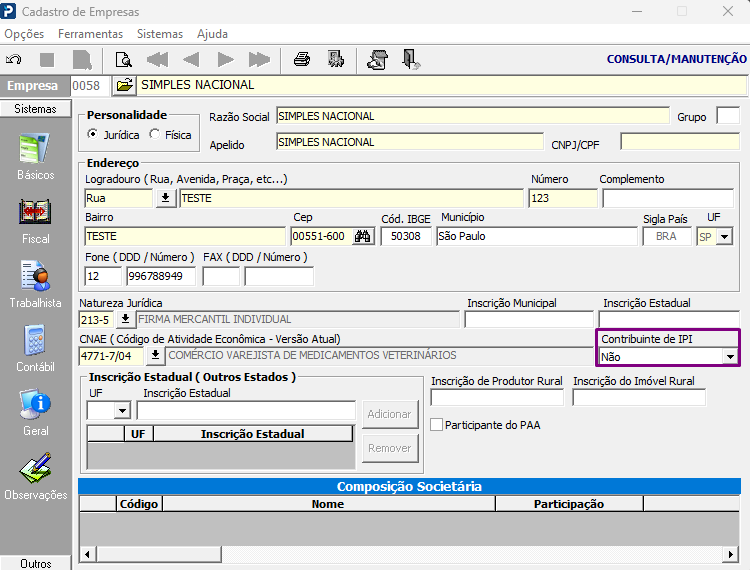Open the search record magnifier icon
Viewport: 750px width, 570px height.
[x=124, y=60]
